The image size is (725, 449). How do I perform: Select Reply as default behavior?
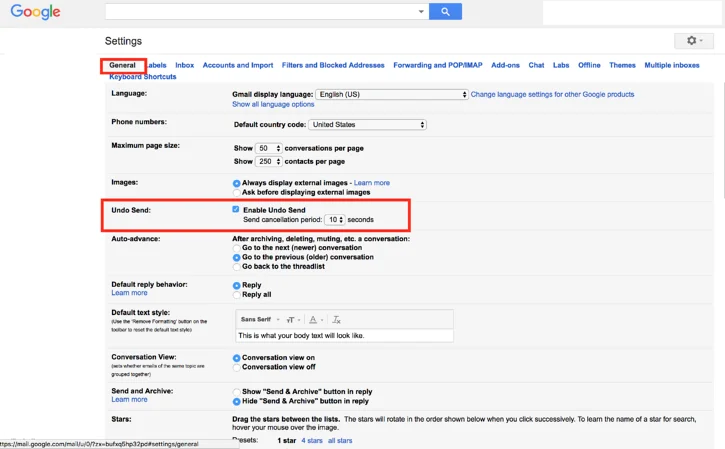point(236,285)
